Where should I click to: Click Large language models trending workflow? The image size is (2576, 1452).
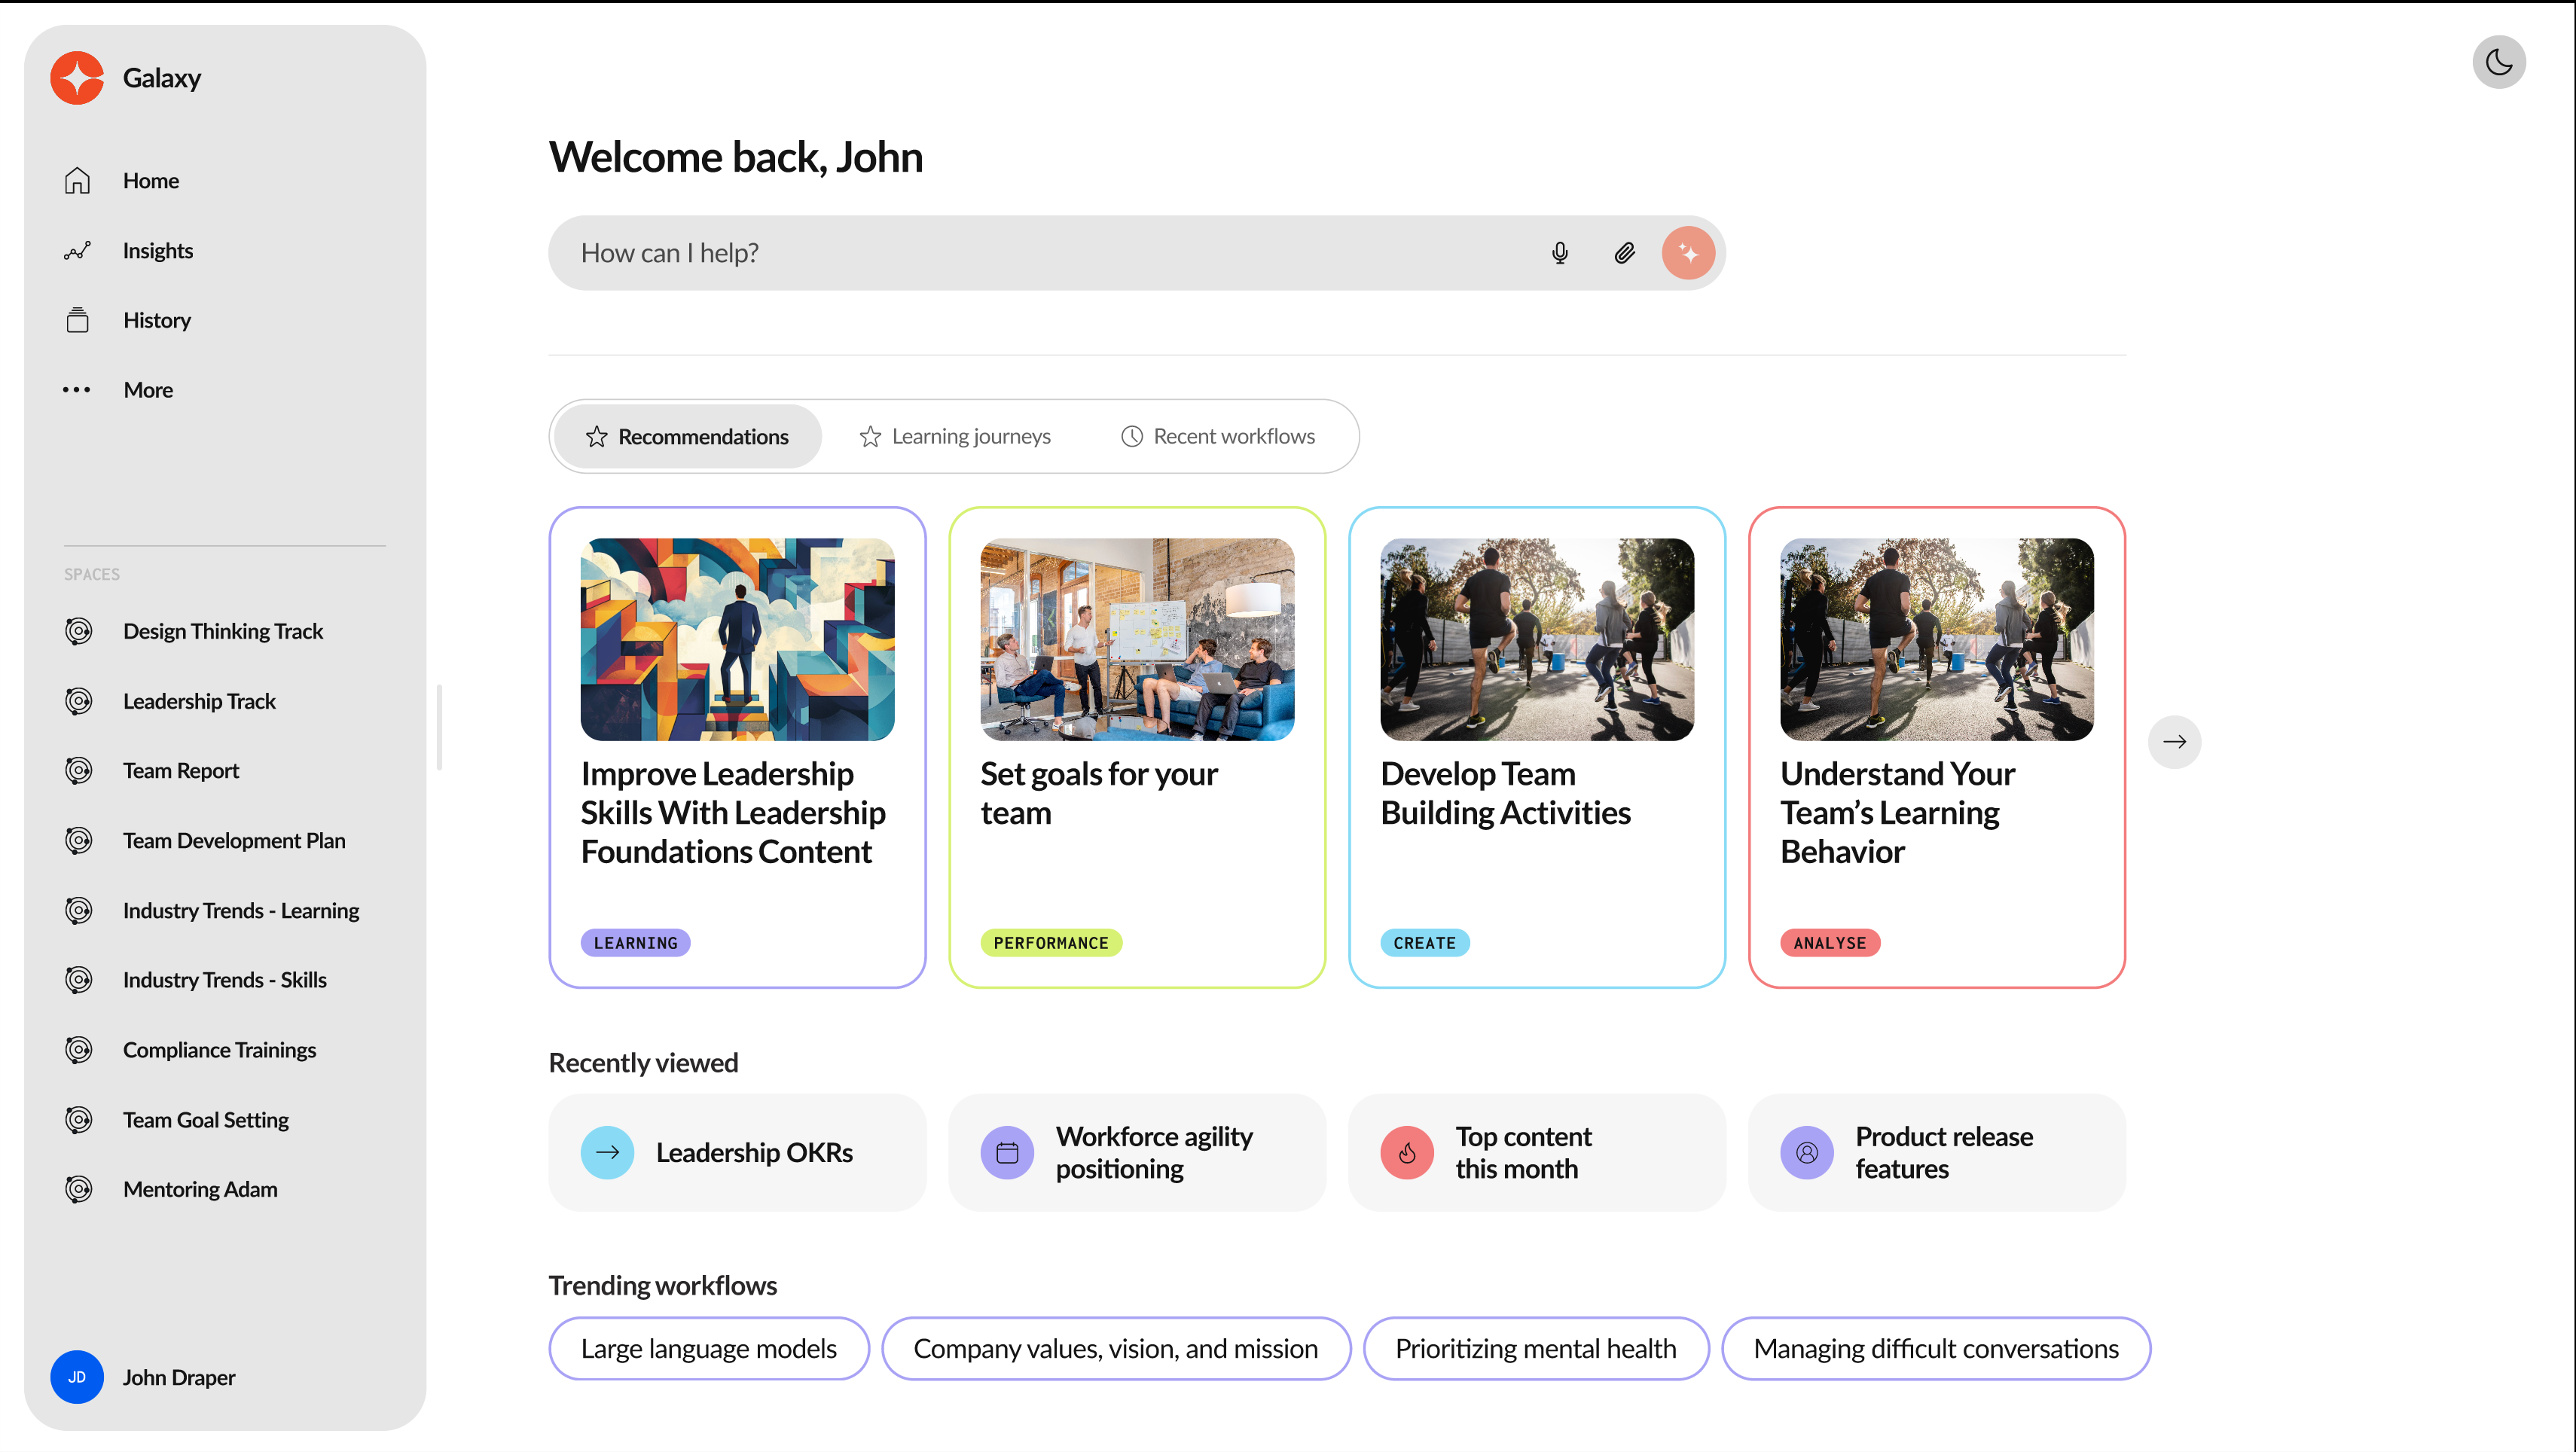coord(708,1349)
